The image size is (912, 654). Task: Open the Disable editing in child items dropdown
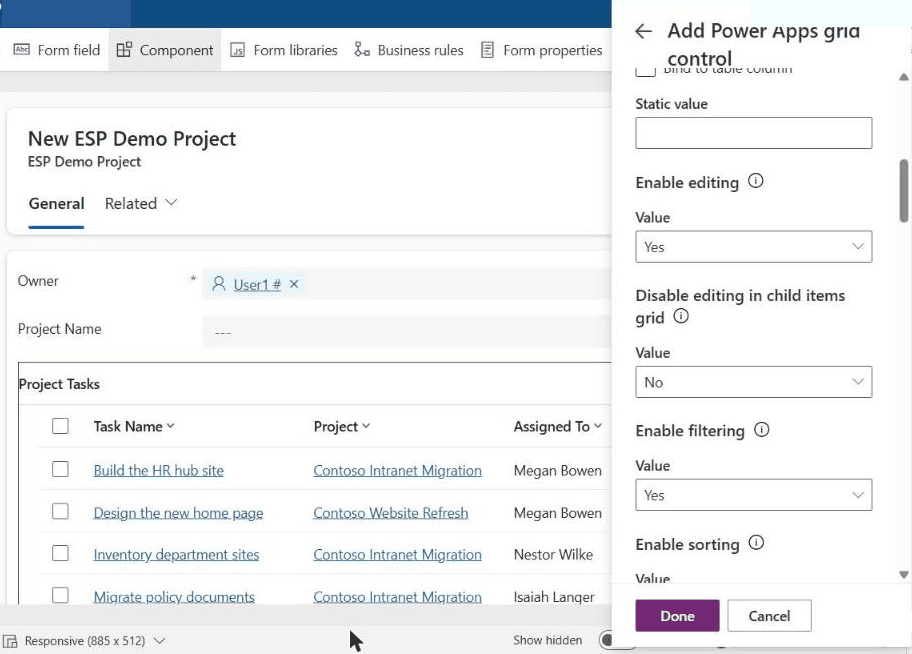(753, 382)
